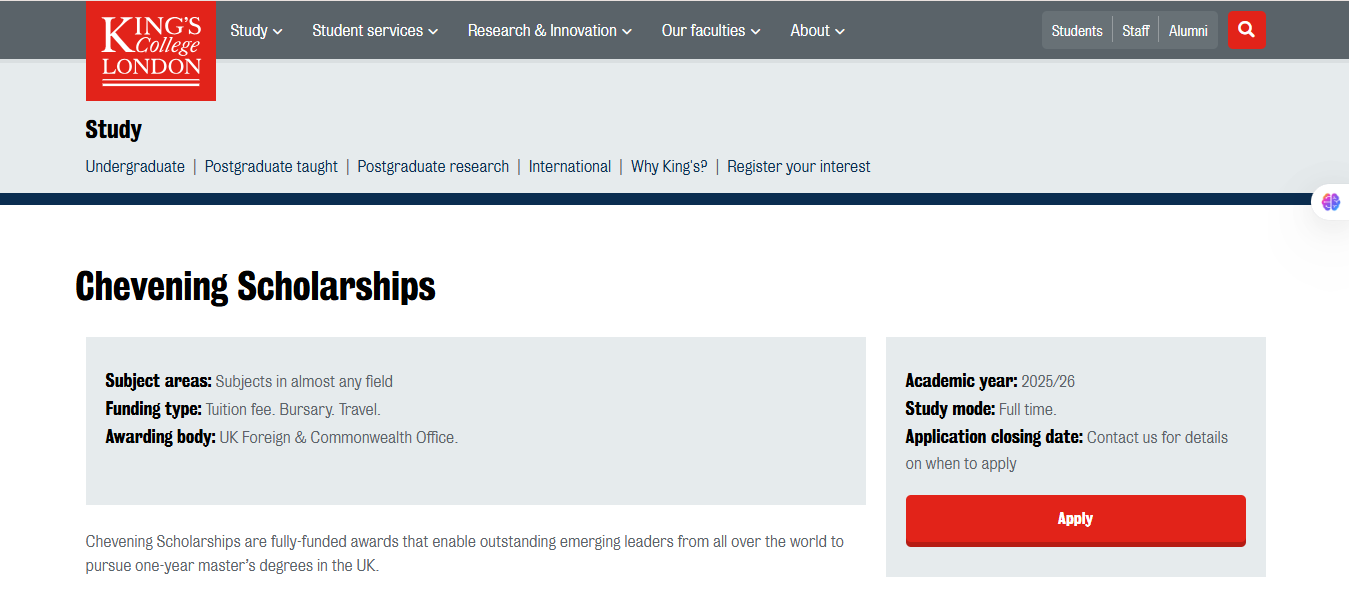Screen dimensions: 1349x594
Task: Open the Postgraduate research section
Action: click(433, 167)
